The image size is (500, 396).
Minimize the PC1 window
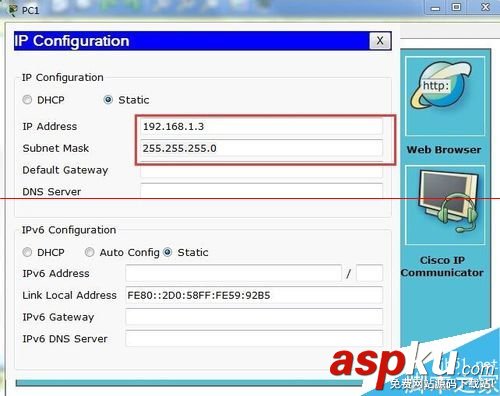(435, 8)
